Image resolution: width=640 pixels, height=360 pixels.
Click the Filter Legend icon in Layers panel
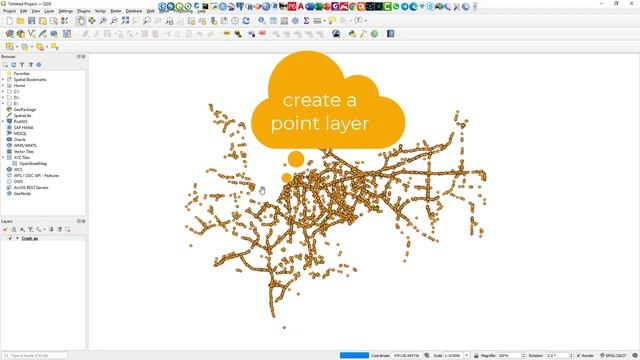(x=30, y=230)
